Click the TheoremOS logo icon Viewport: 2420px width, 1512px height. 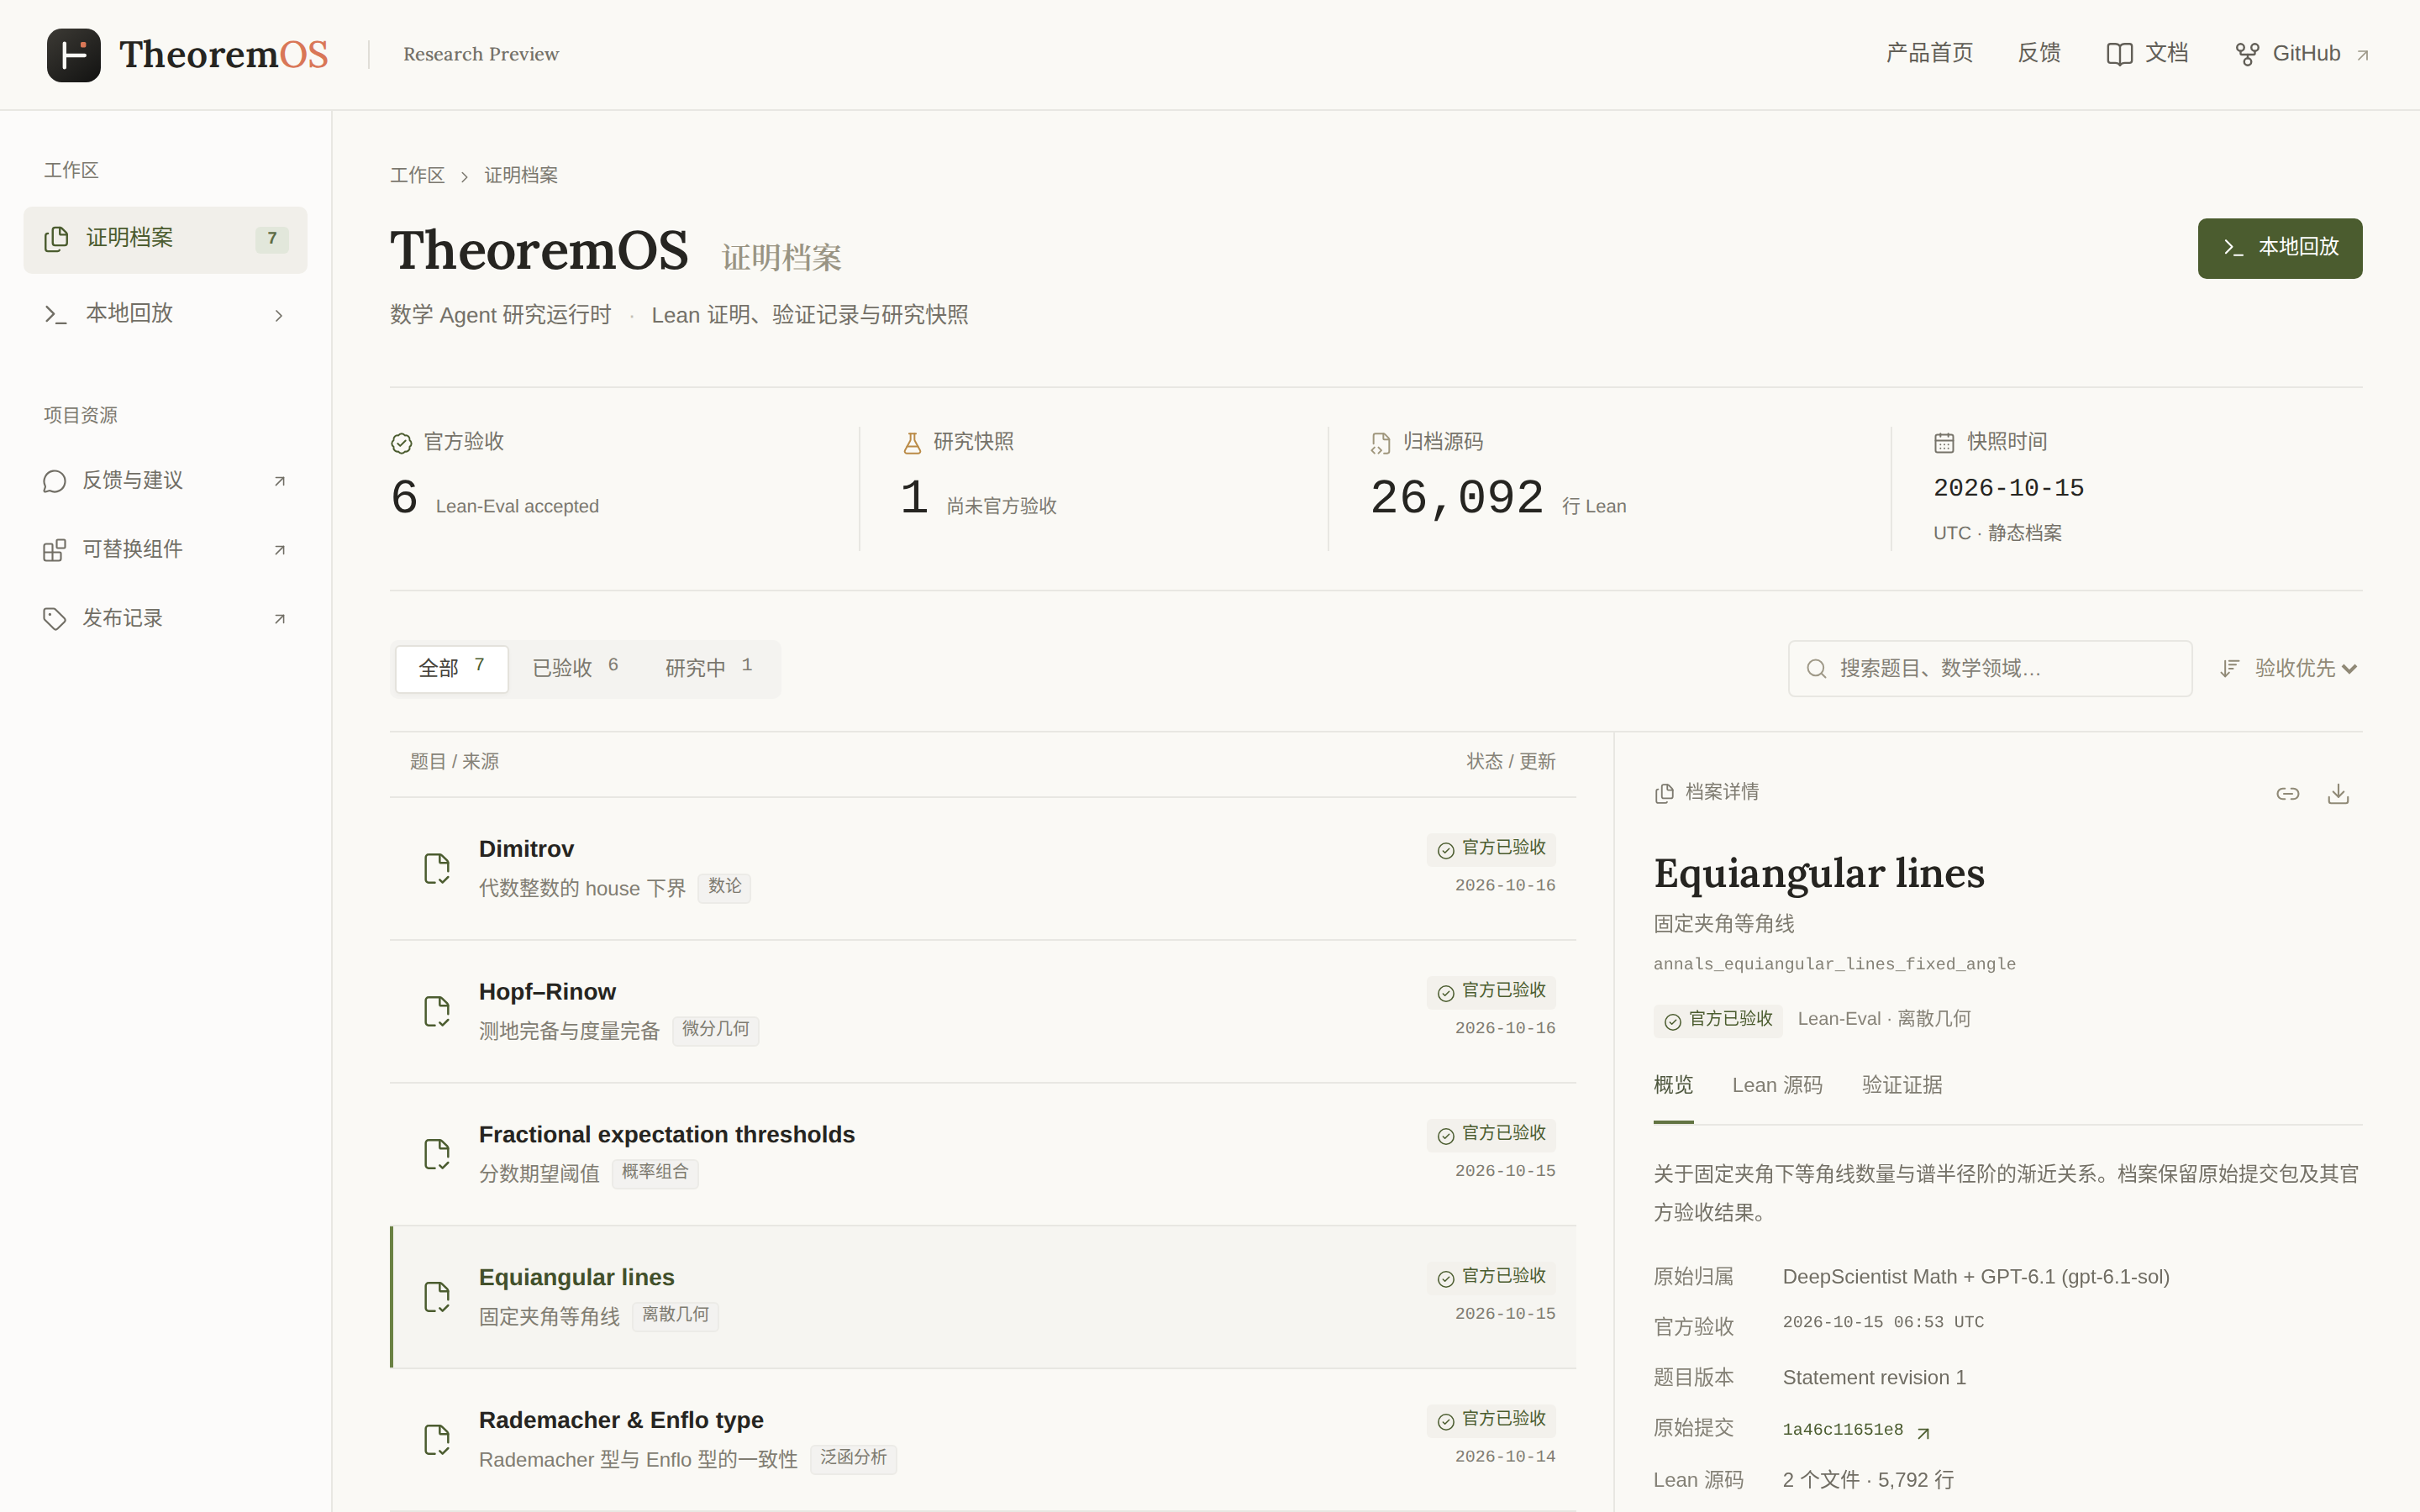(x=73, y=54)
